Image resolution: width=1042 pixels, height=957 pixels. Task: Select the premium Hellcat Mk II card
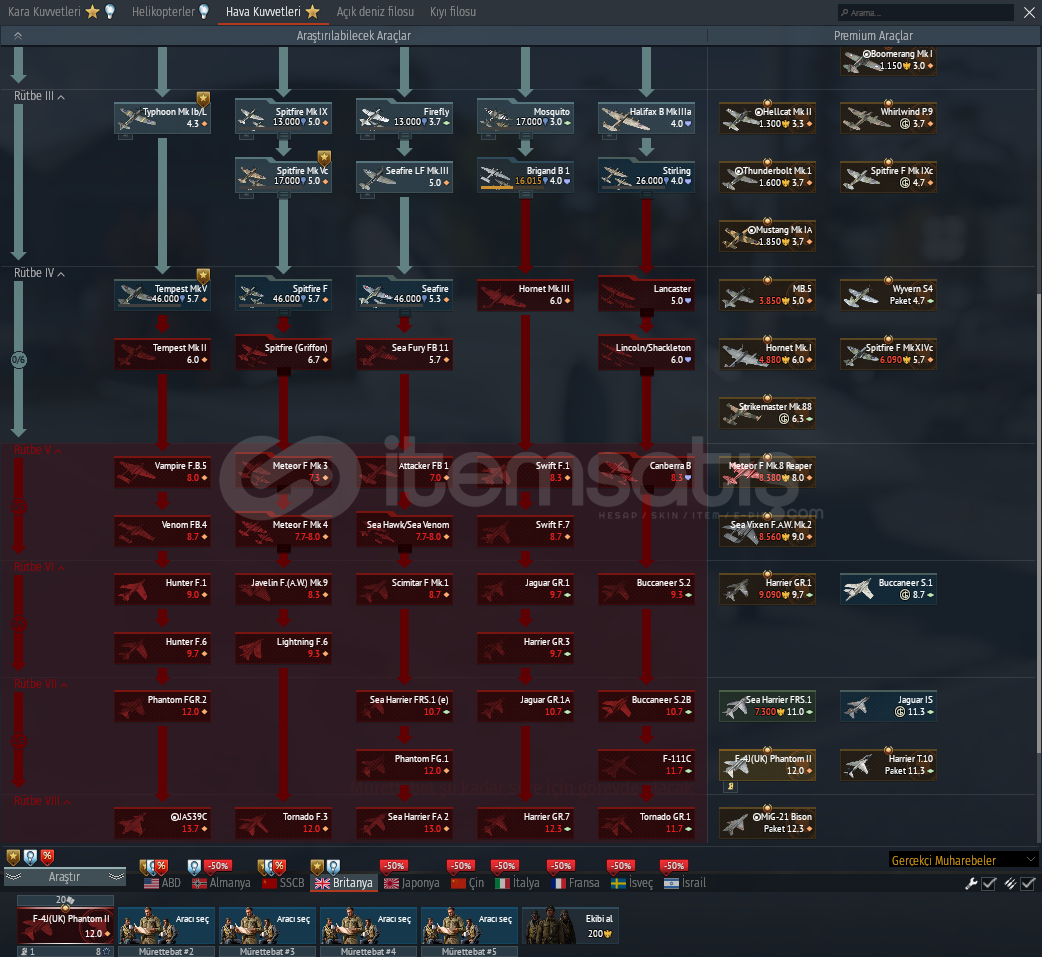coord(768,118)
